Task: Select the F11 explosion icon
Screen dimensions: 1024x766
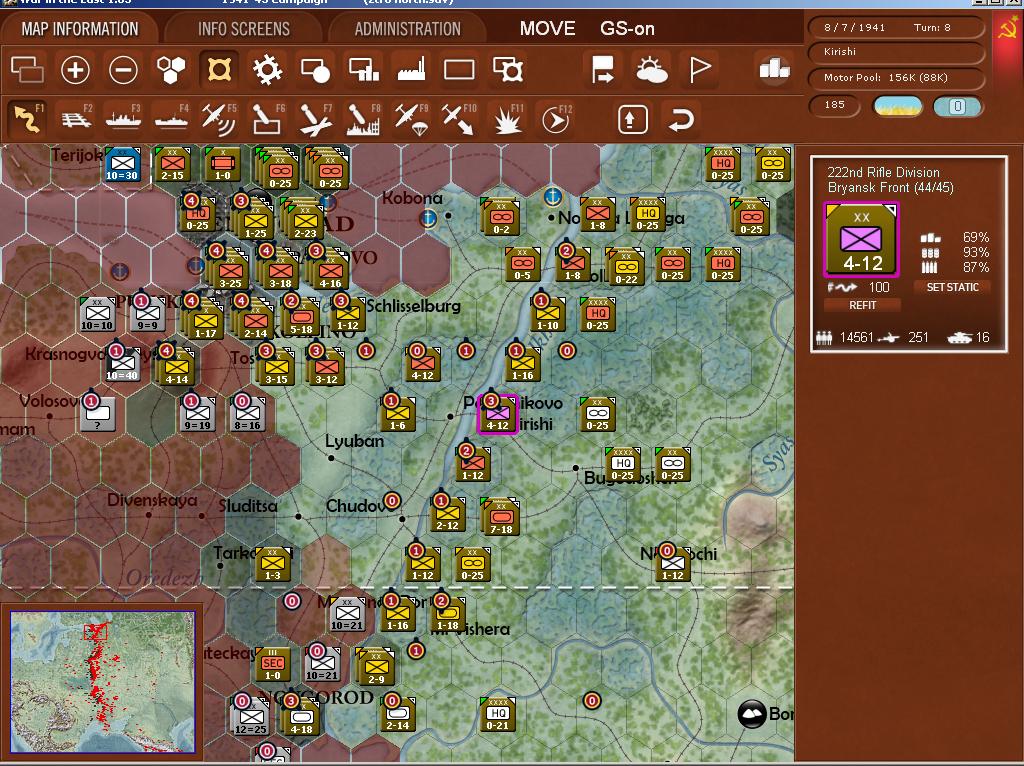Action: click(507, 120)
